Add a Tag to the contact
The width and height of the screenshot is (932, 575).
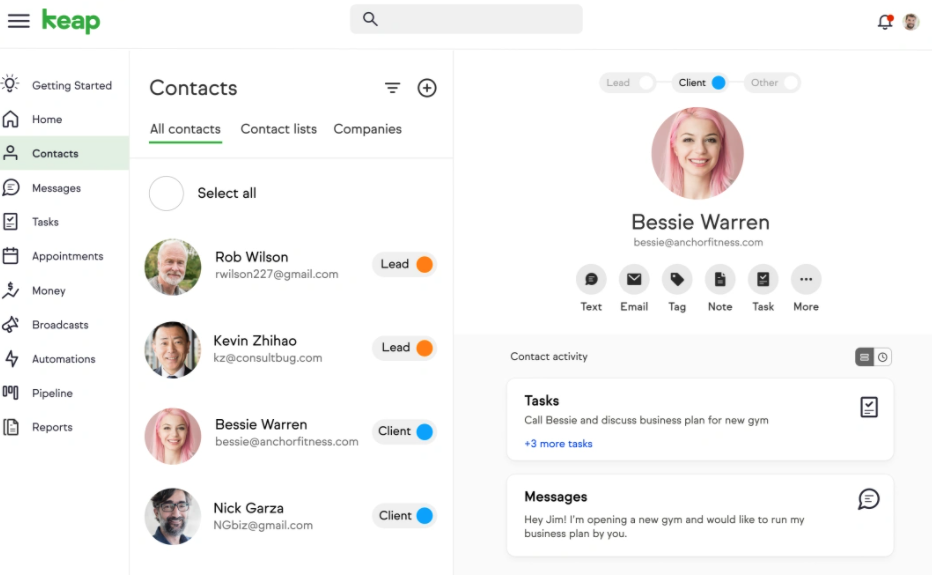[x=677, y=279]
